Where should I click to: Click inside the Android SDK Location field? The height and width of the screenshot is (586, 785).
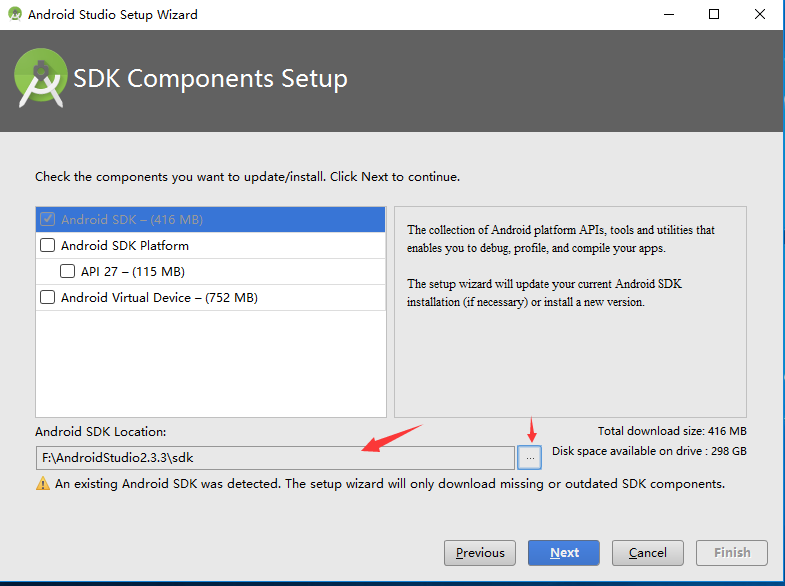(x=275, y=458)
